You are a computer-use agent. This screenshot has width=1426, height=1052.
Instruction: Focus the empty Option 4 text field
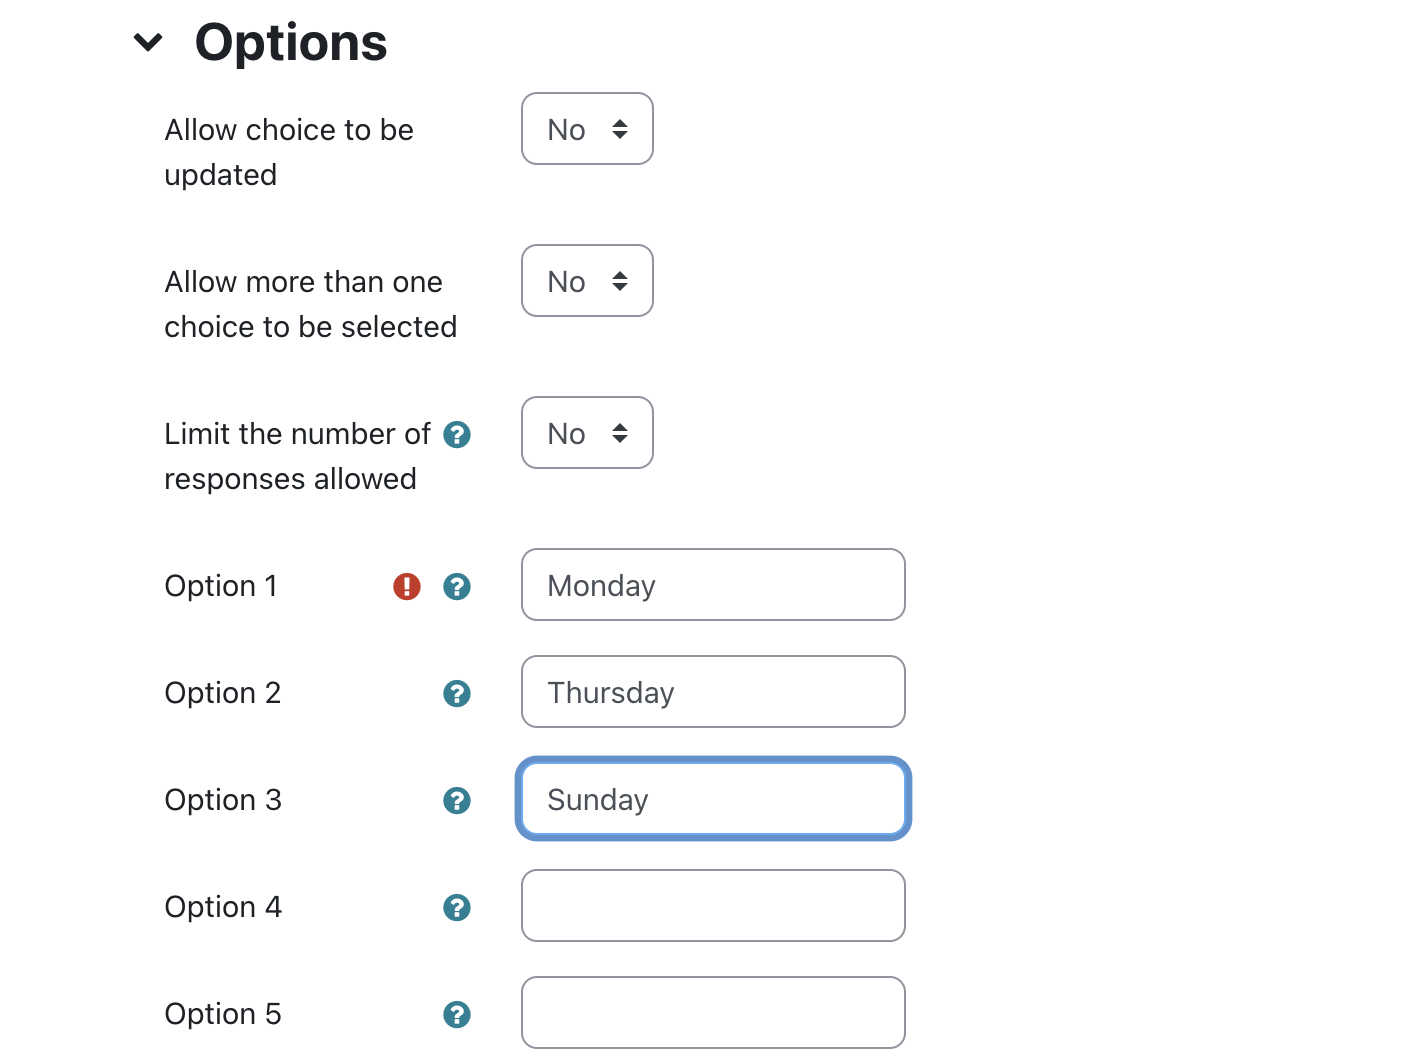713,906
